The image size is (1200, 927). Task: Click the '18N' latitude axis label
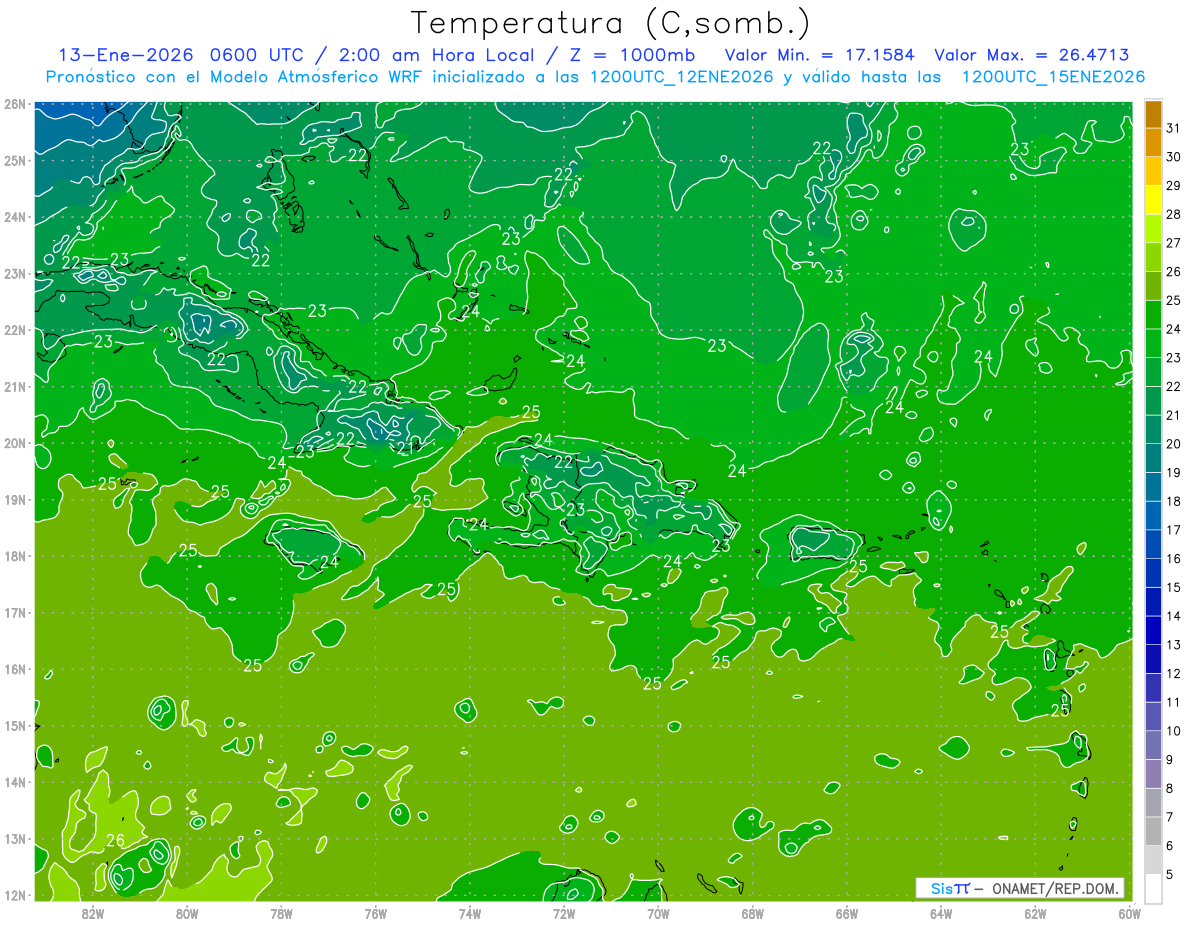click(14, 556)
